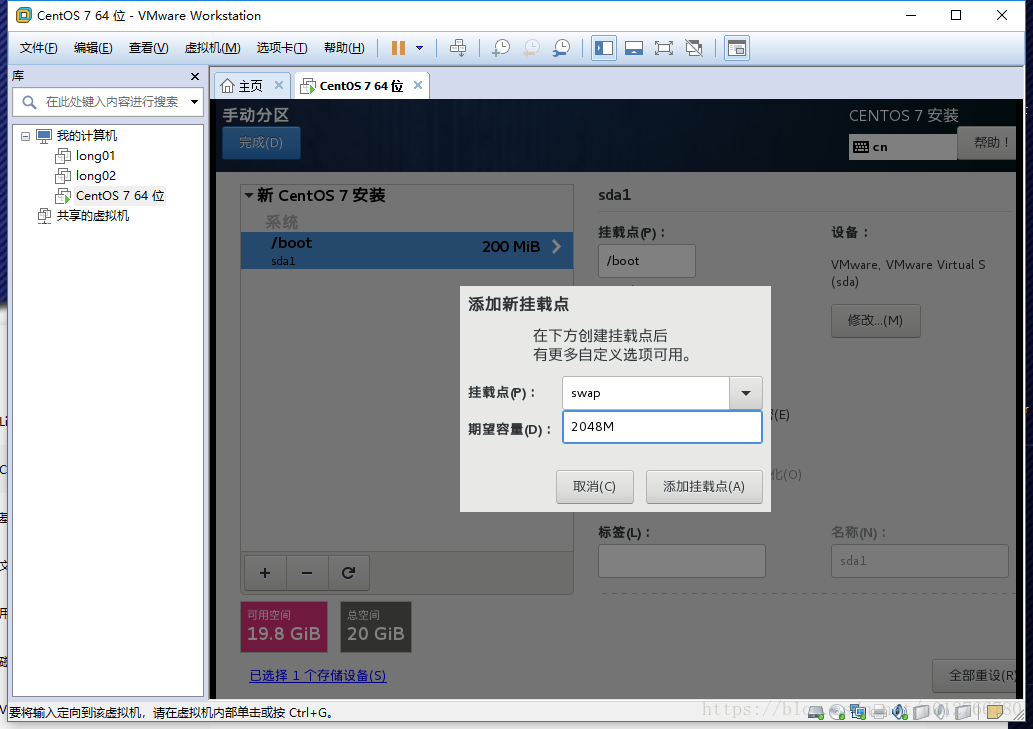This screenshot has height=729, width=1033.
Task: Select 共享的虚拟机 in the library
Action: coord(92,215)
